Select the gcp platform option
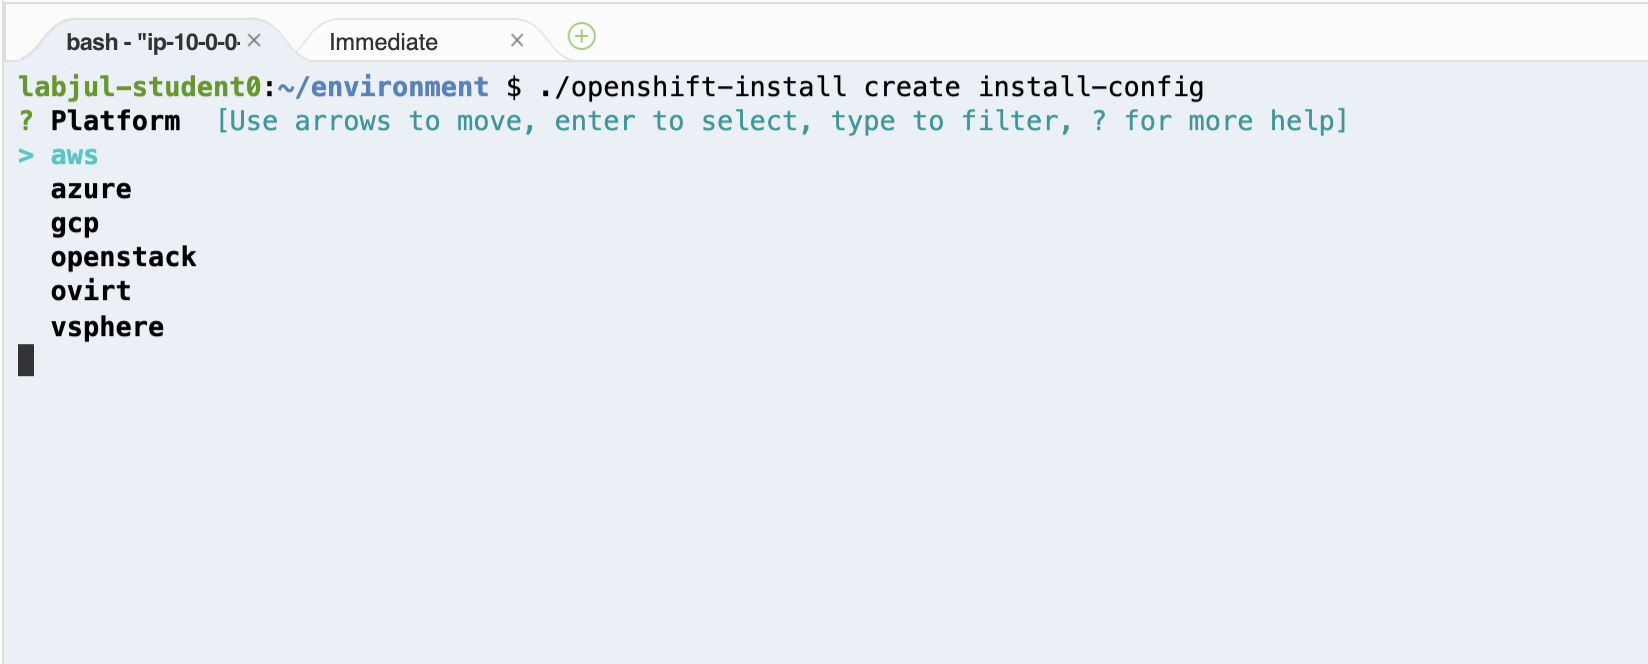 coord(75,224)
